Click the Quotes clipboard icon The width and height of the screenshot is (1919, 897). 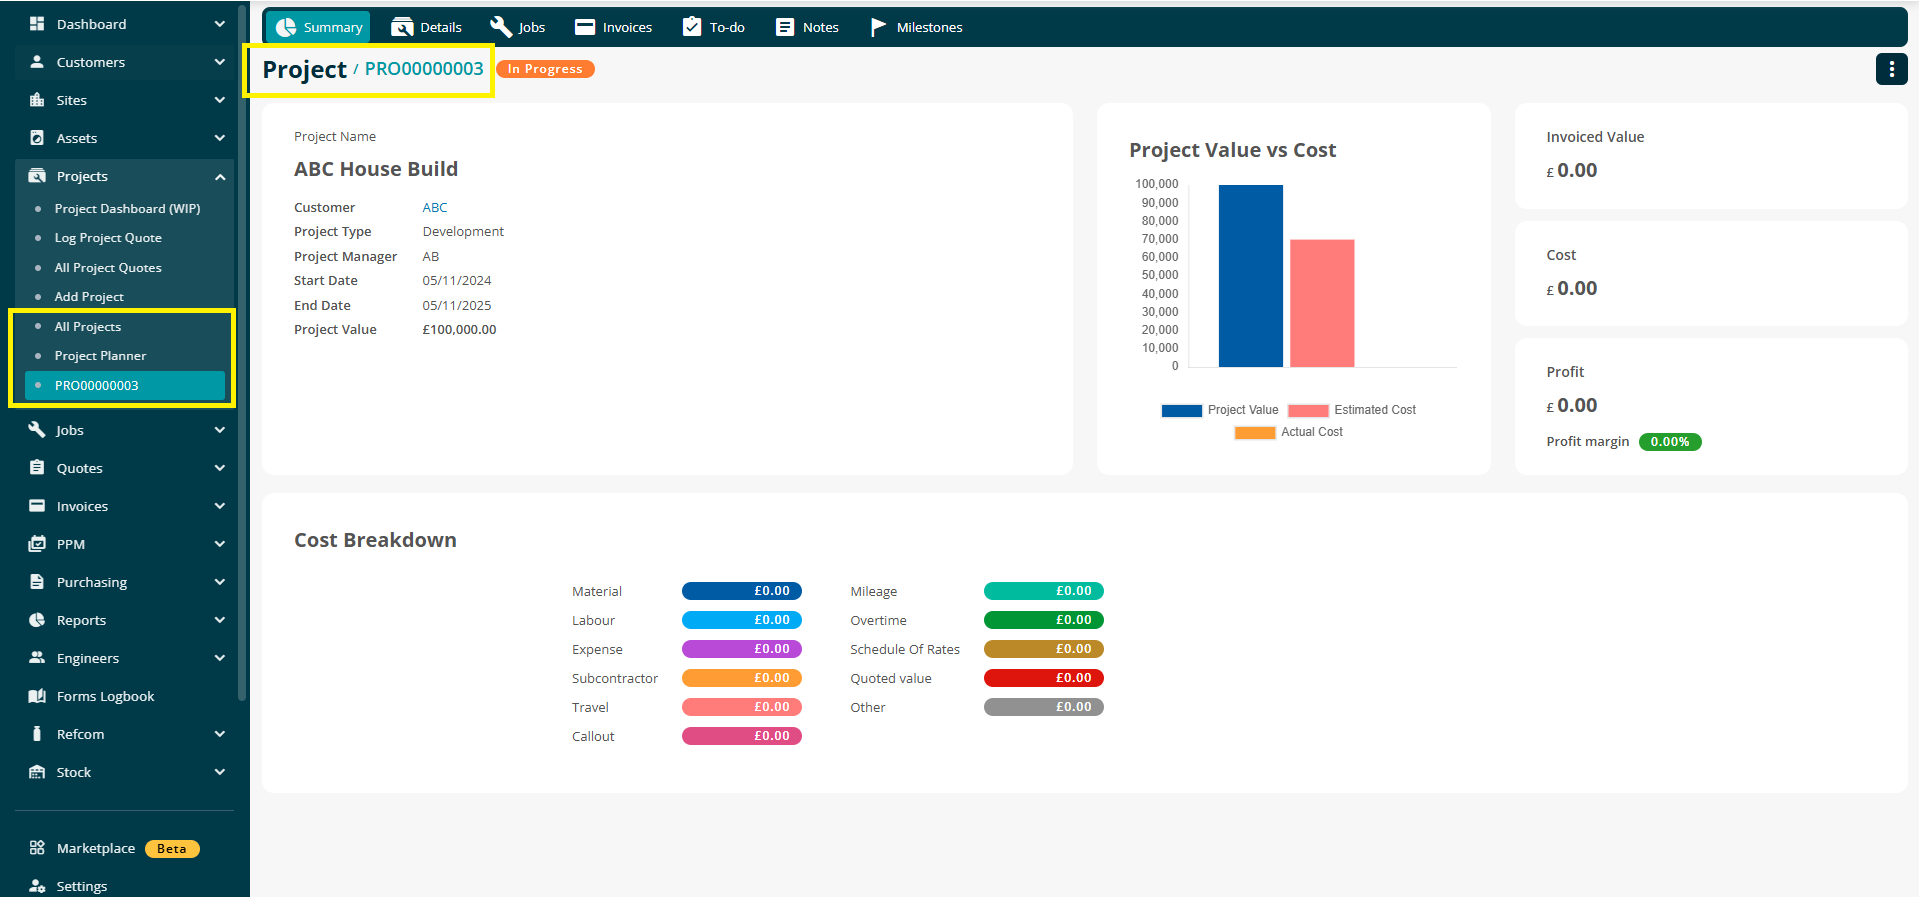[37, 468]
